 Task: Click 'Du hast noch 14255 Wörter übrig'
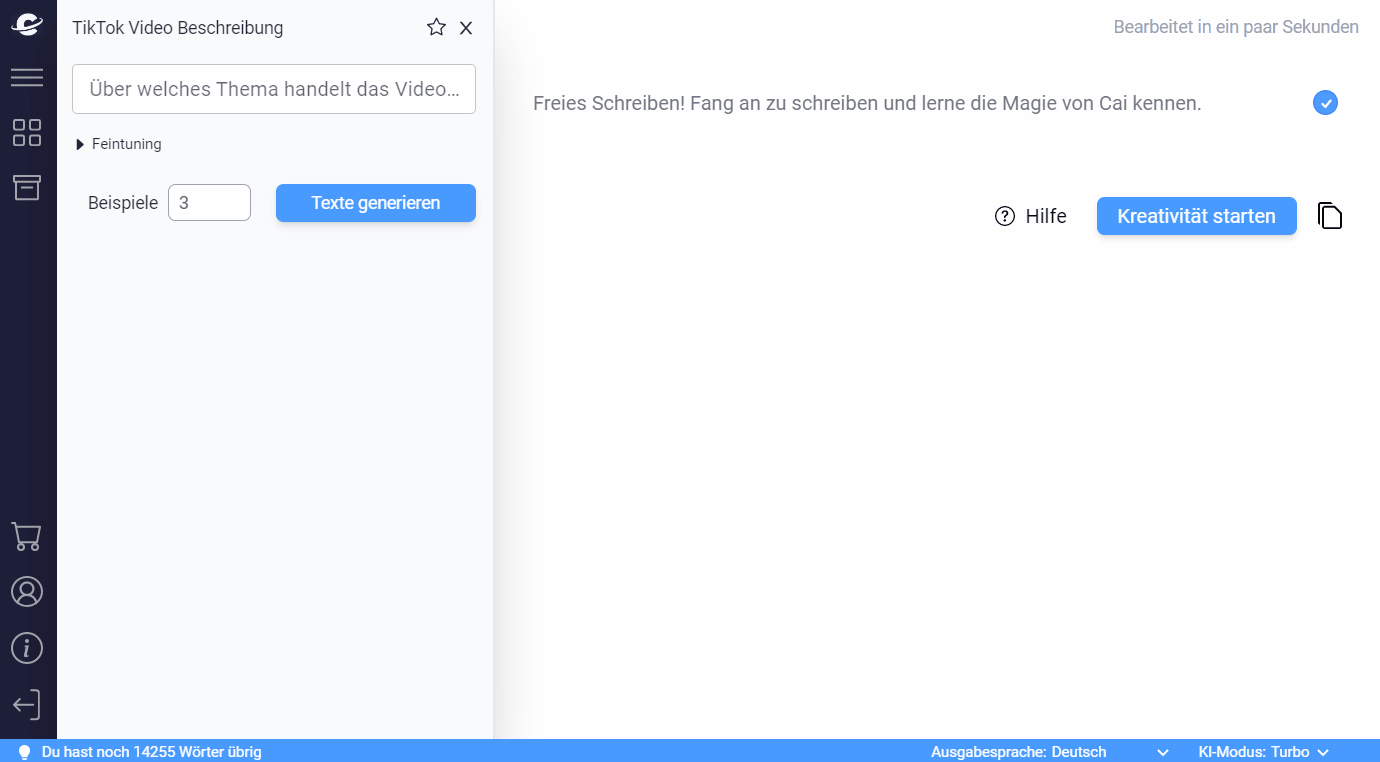coord(152,752)
